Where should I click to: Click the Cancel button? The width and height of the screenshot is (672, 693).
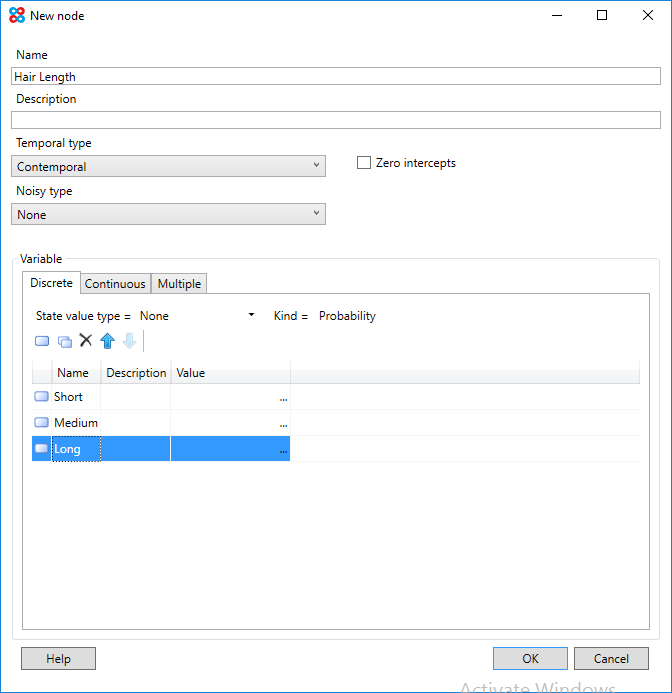[611, 658]
